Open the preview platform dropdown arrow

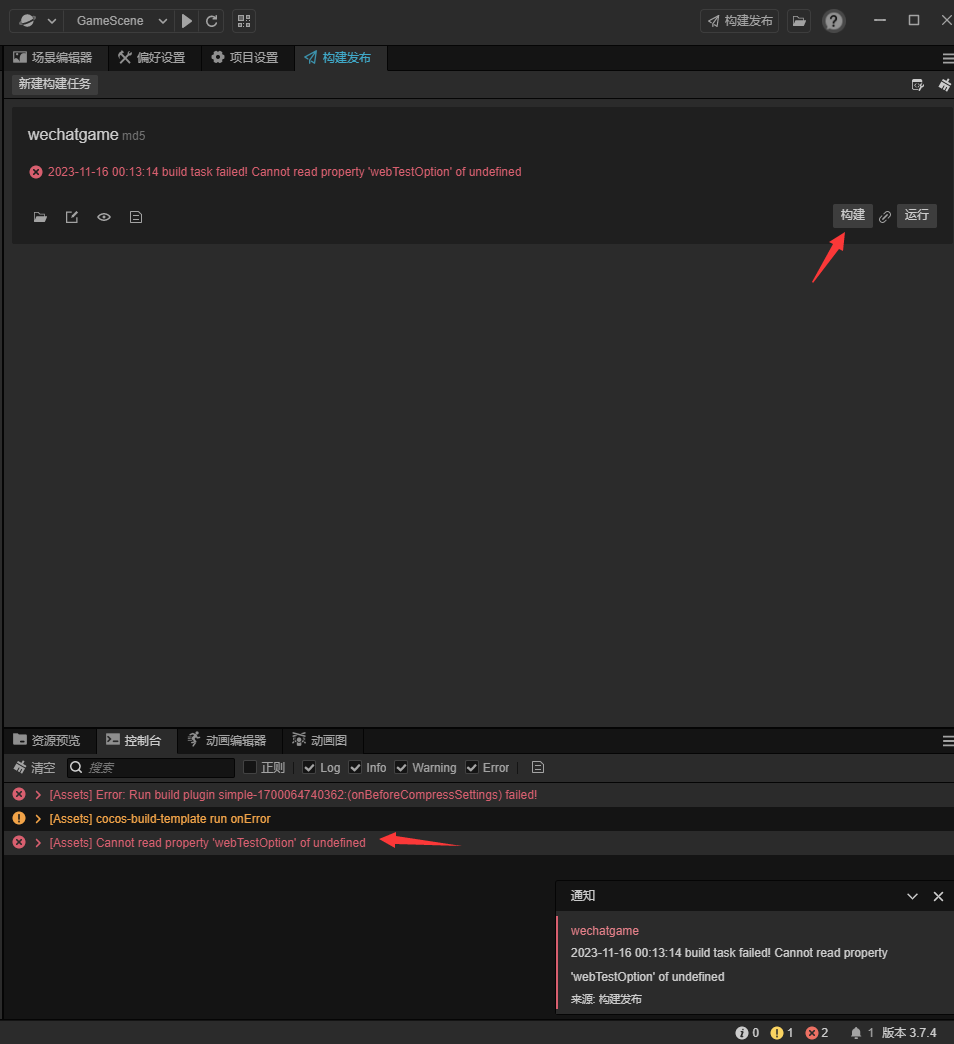click(x=52, y=21)
